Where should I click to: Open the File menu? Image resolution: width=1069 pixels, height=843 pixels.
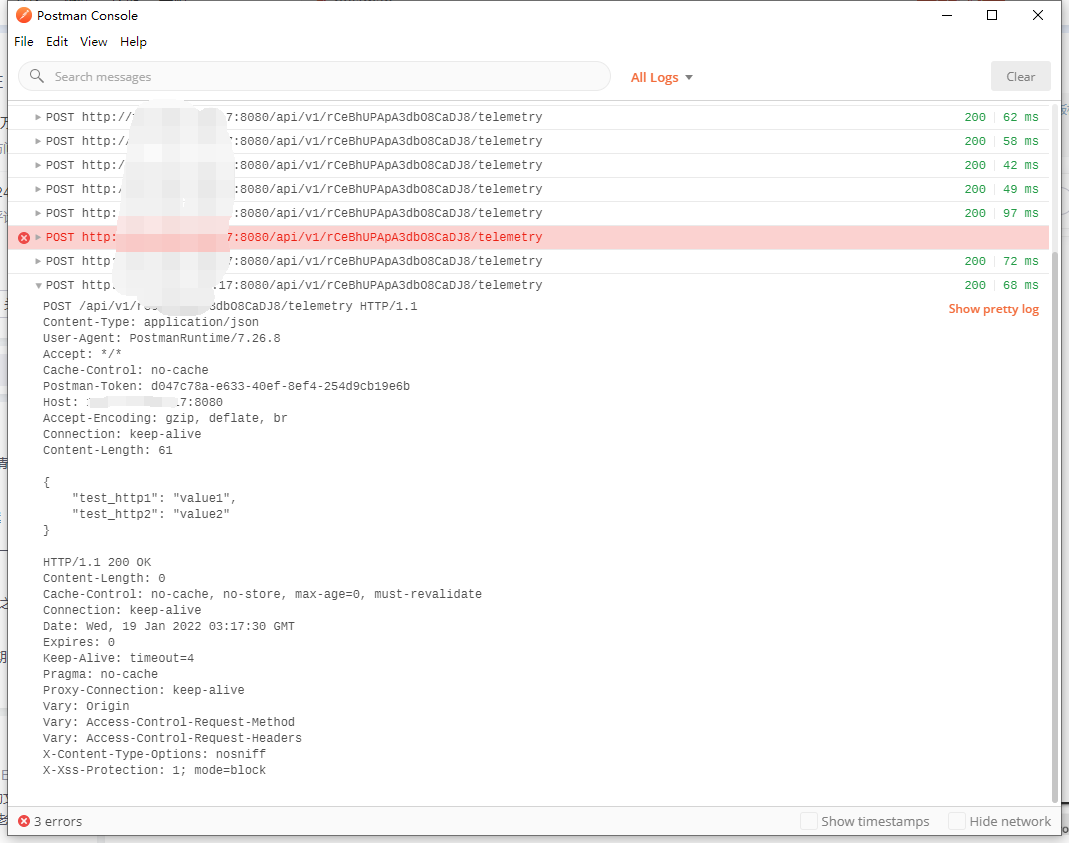(23, 41)
